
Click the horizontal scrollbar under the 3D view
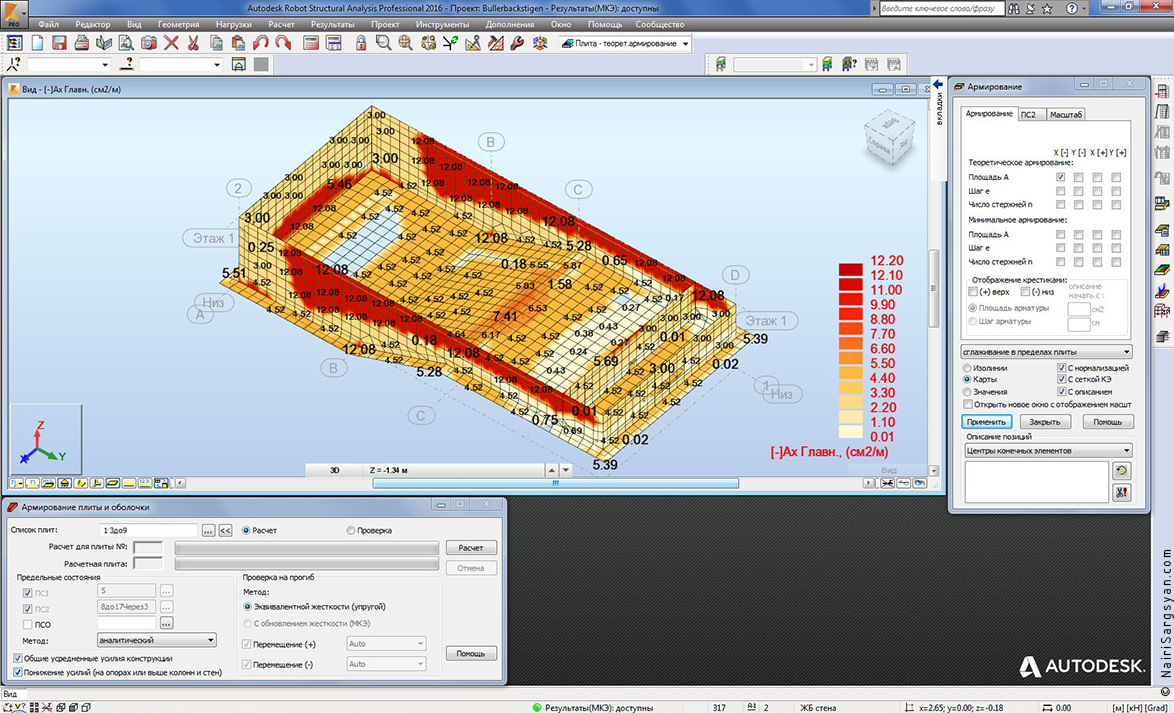coord(556,484)
